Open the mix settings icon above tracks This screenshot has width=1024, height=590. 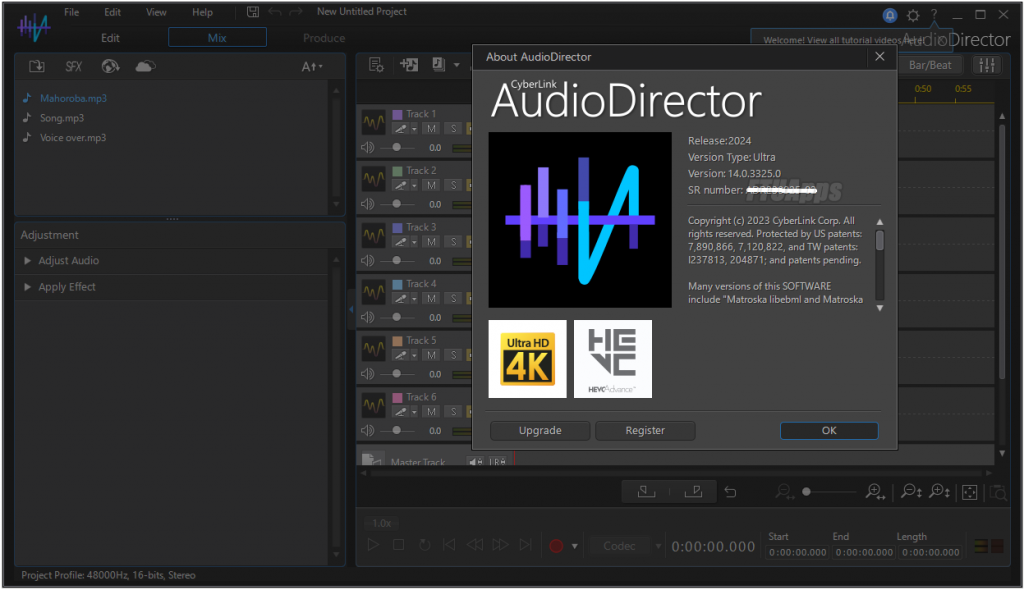(376, 65)
